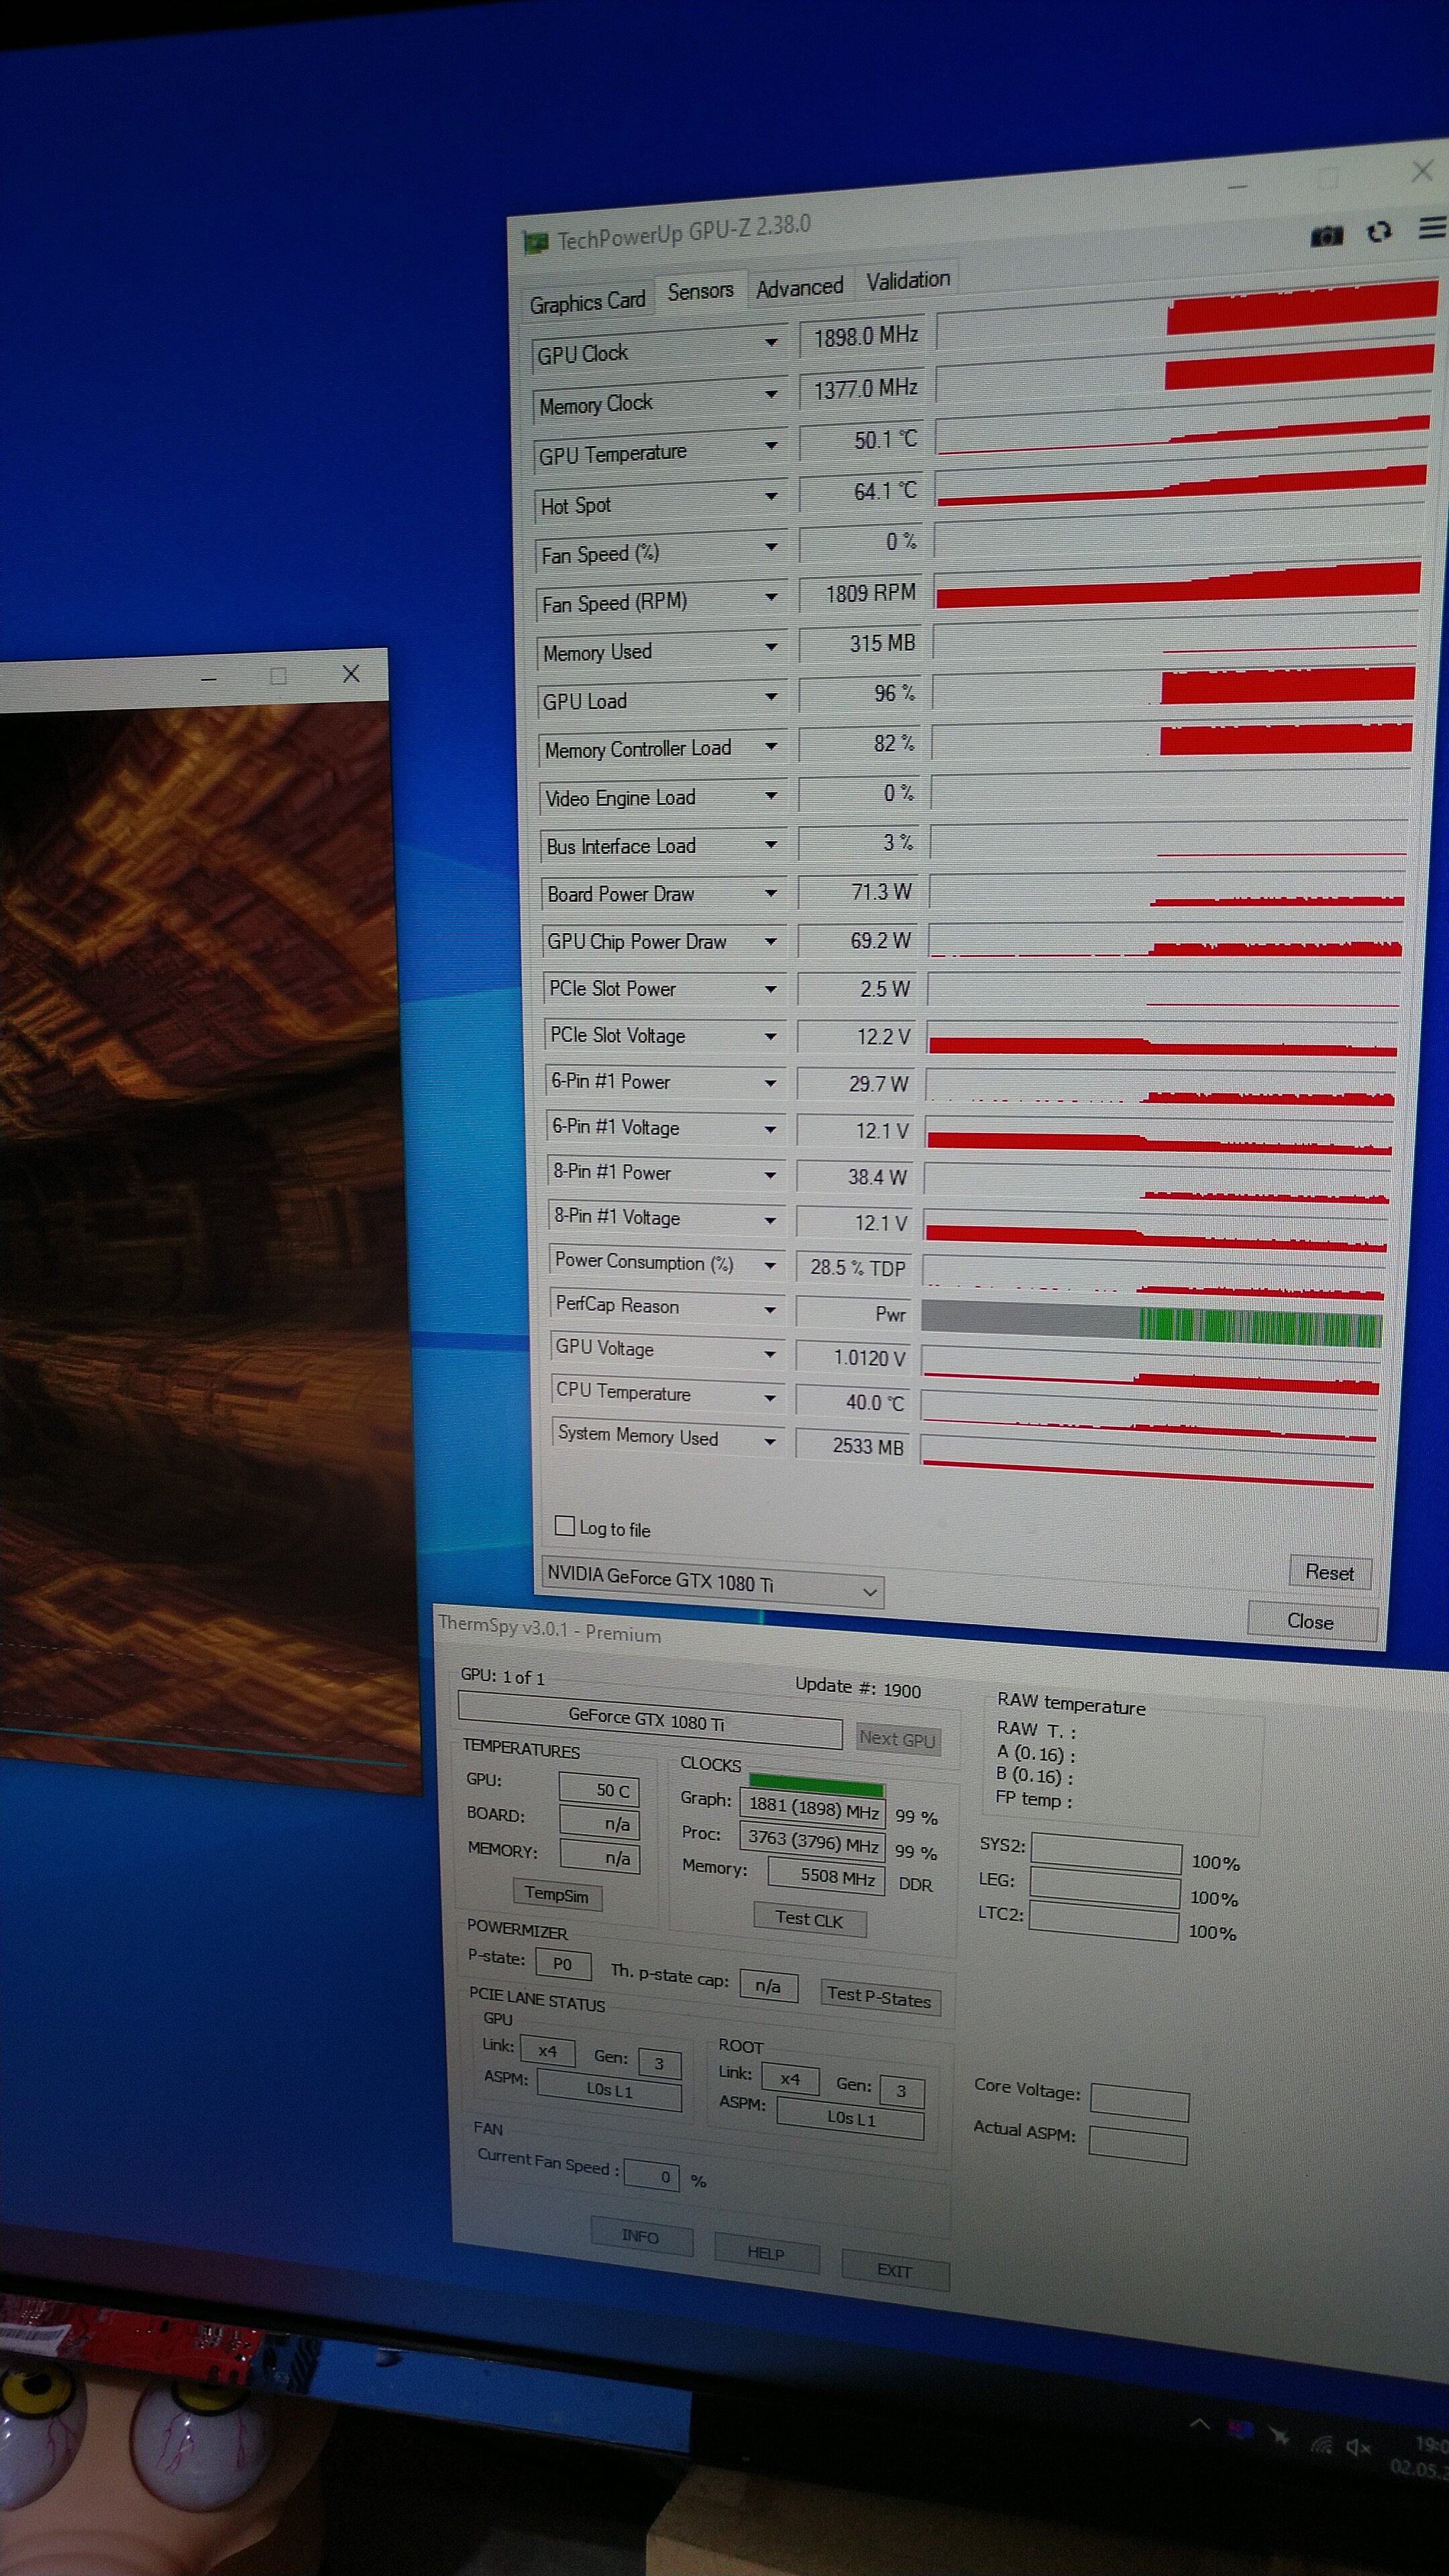The height and width of the screenshot is (2576, 1449).
Task: Switch to the Advanced tab
Action: [x=799, y=288]
